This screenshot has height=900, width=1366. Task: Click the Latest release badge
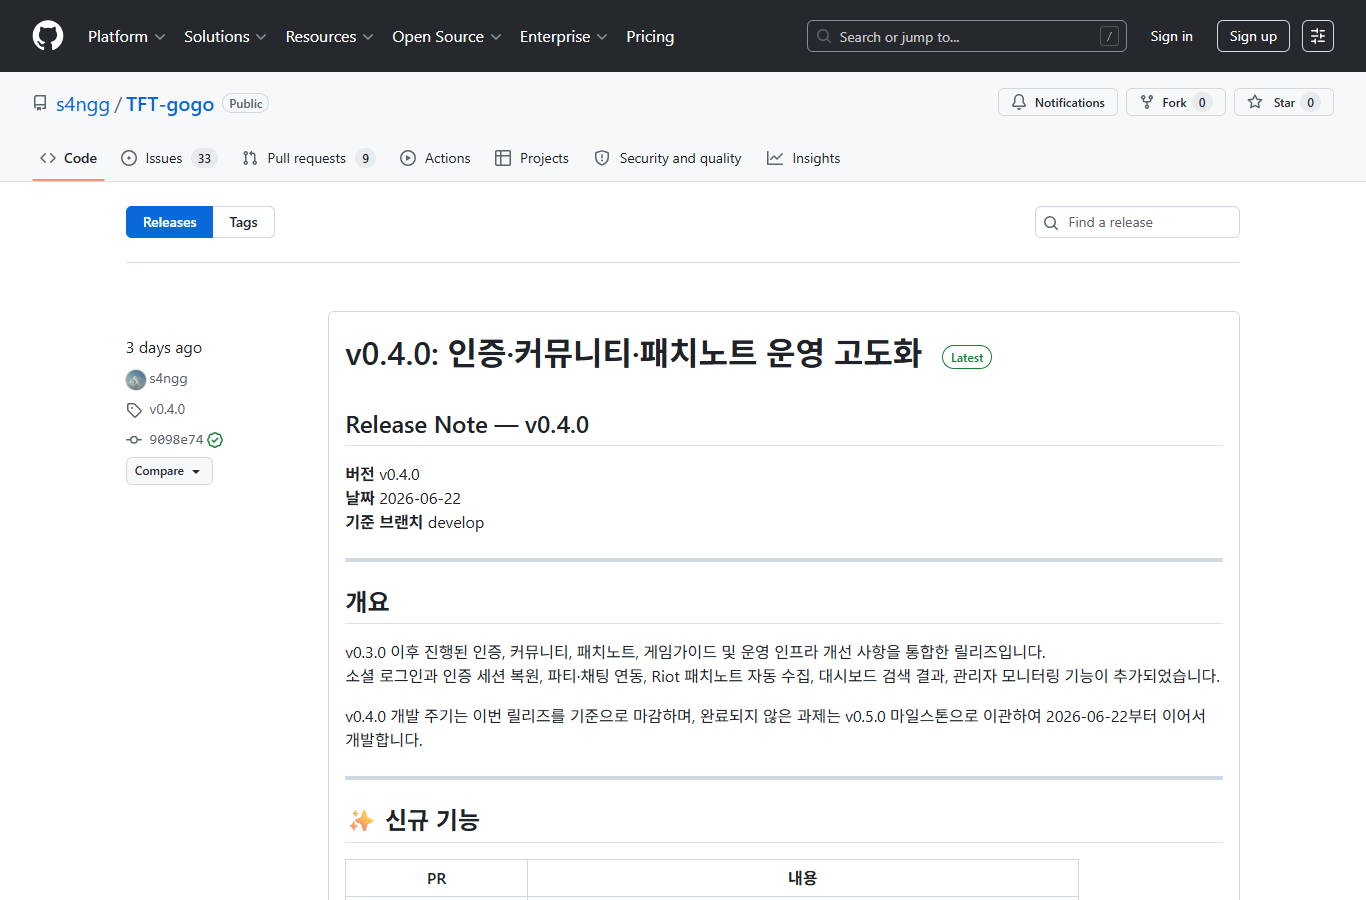tap(966, 357)
